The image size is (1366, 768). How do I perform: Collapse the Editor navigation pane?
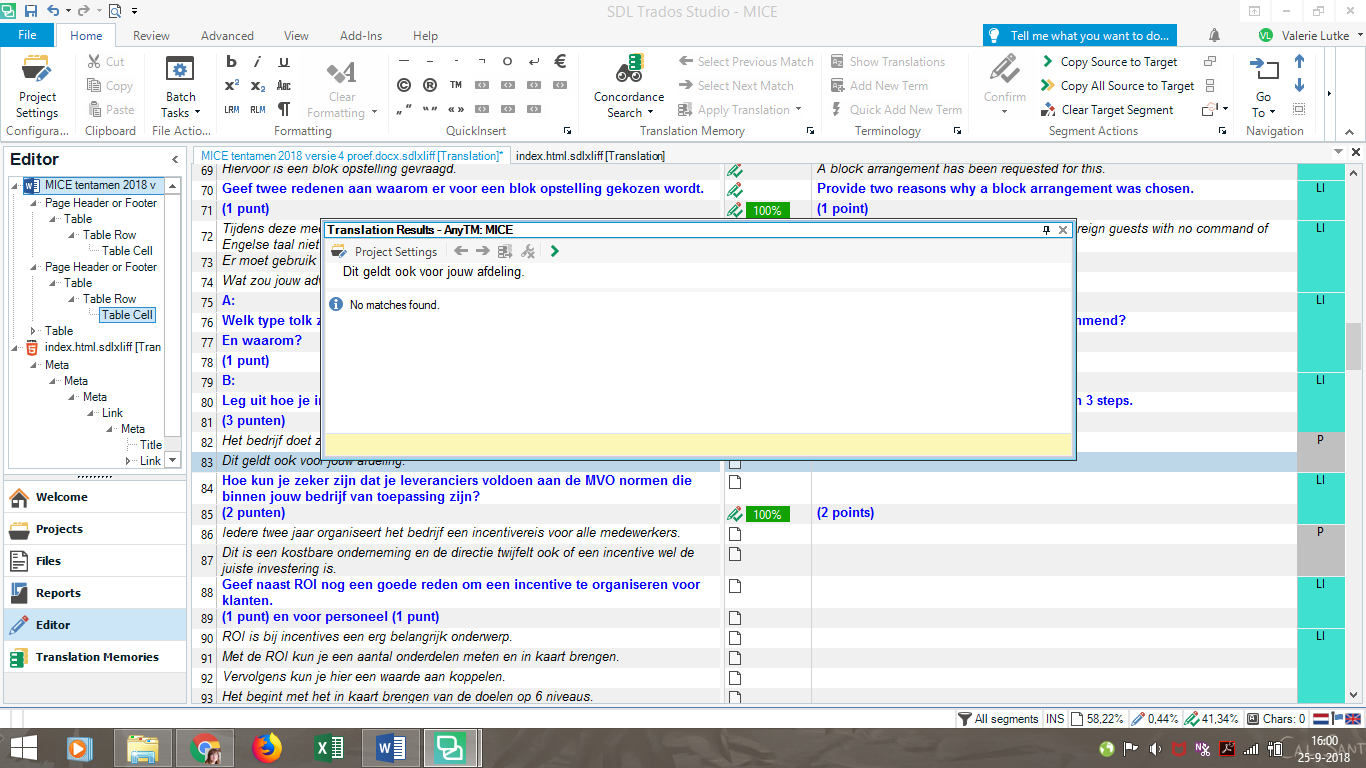tap(175, 159)
